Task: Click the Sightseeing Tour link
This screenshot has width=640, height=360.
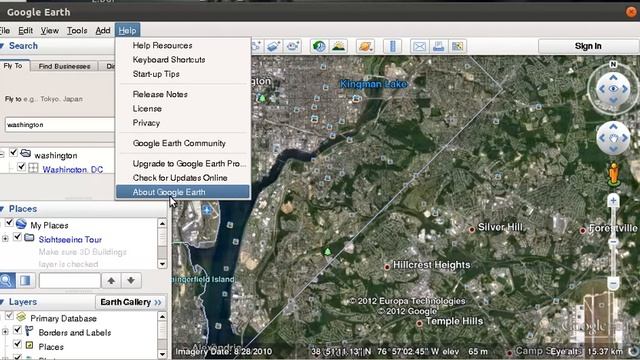Action: pos(70,240)
